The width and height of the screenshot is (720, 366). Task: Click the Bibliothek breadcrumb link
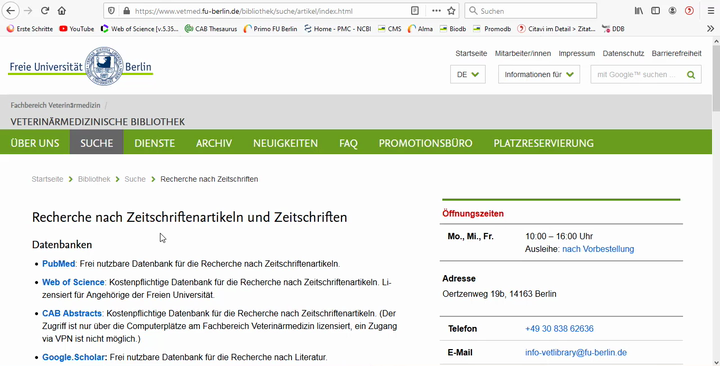pos(94,179)
